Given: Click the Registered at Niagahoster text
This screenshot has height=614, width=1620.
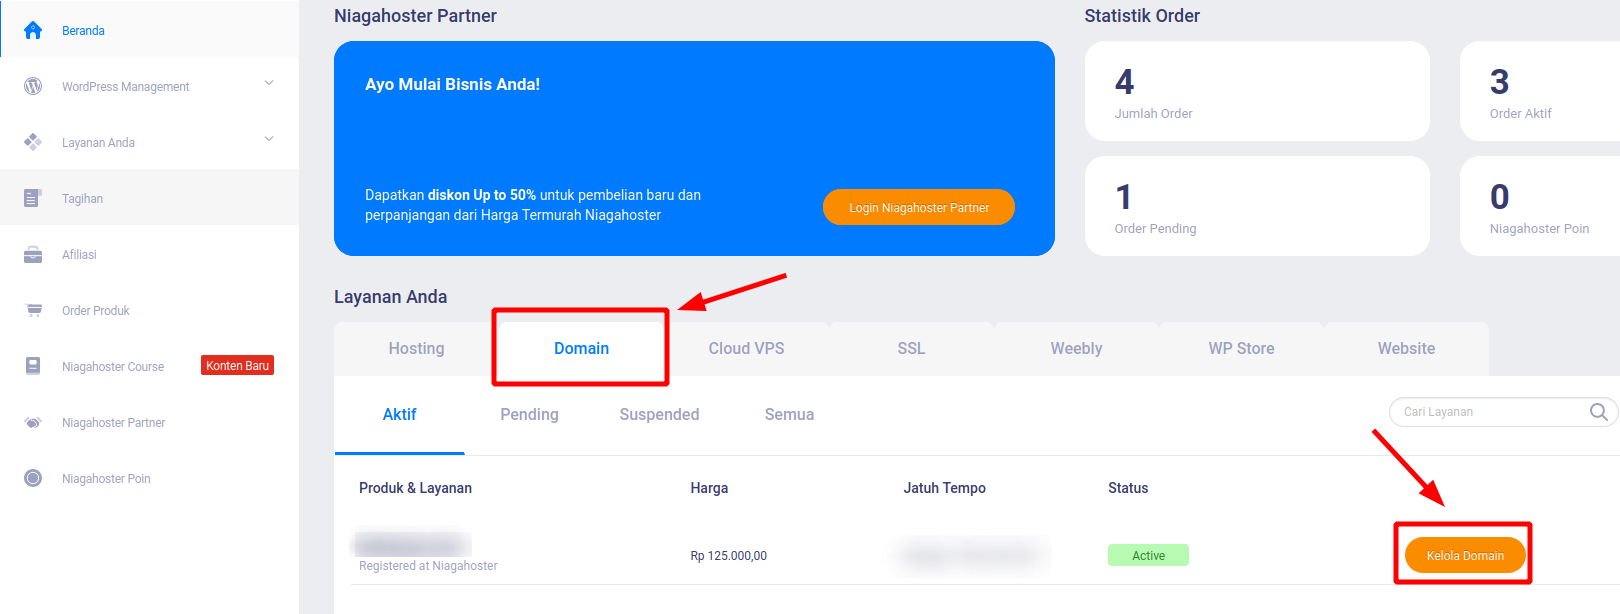Looking at the screenshot, I should tap(428, 566).
